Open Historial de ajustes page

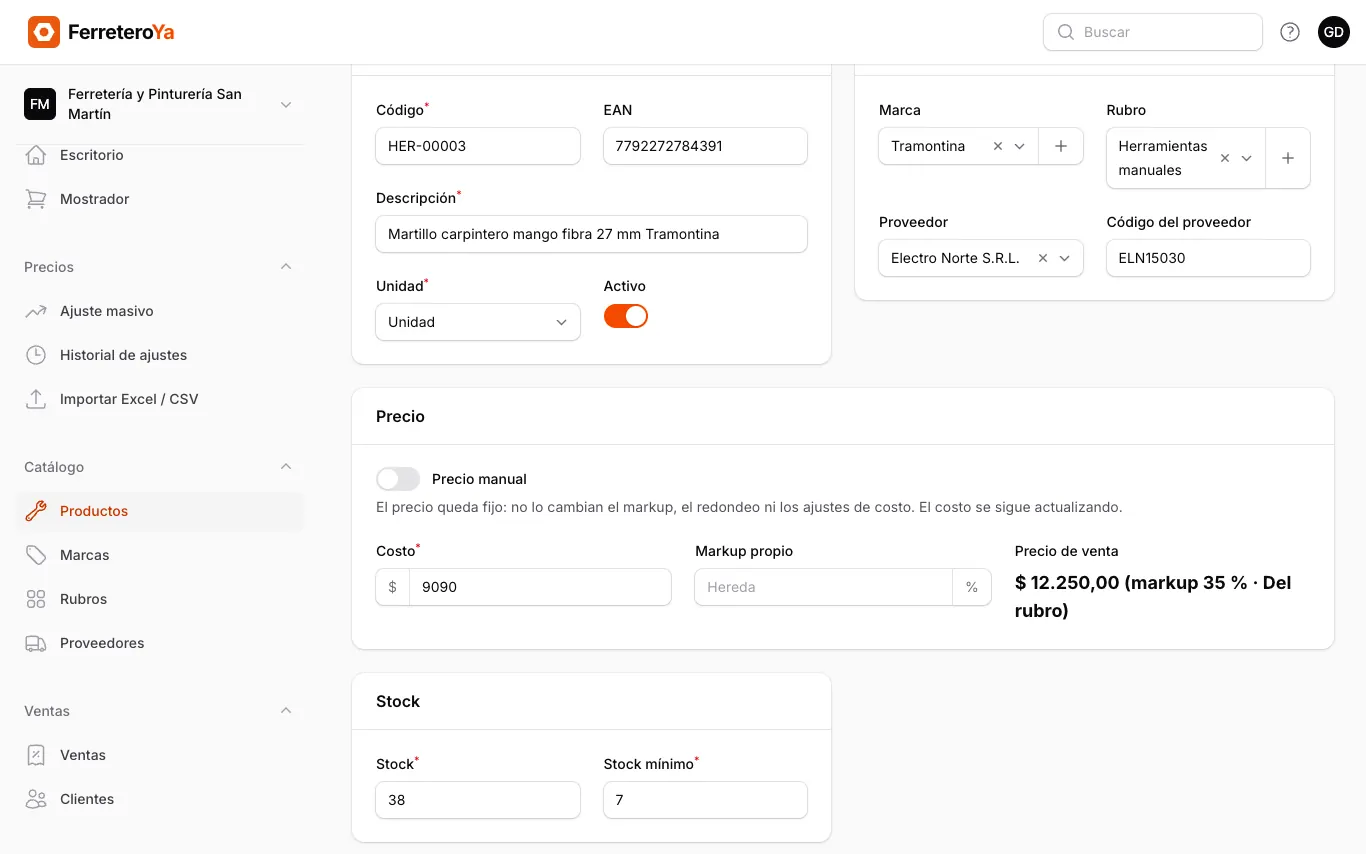pos(160,355)
